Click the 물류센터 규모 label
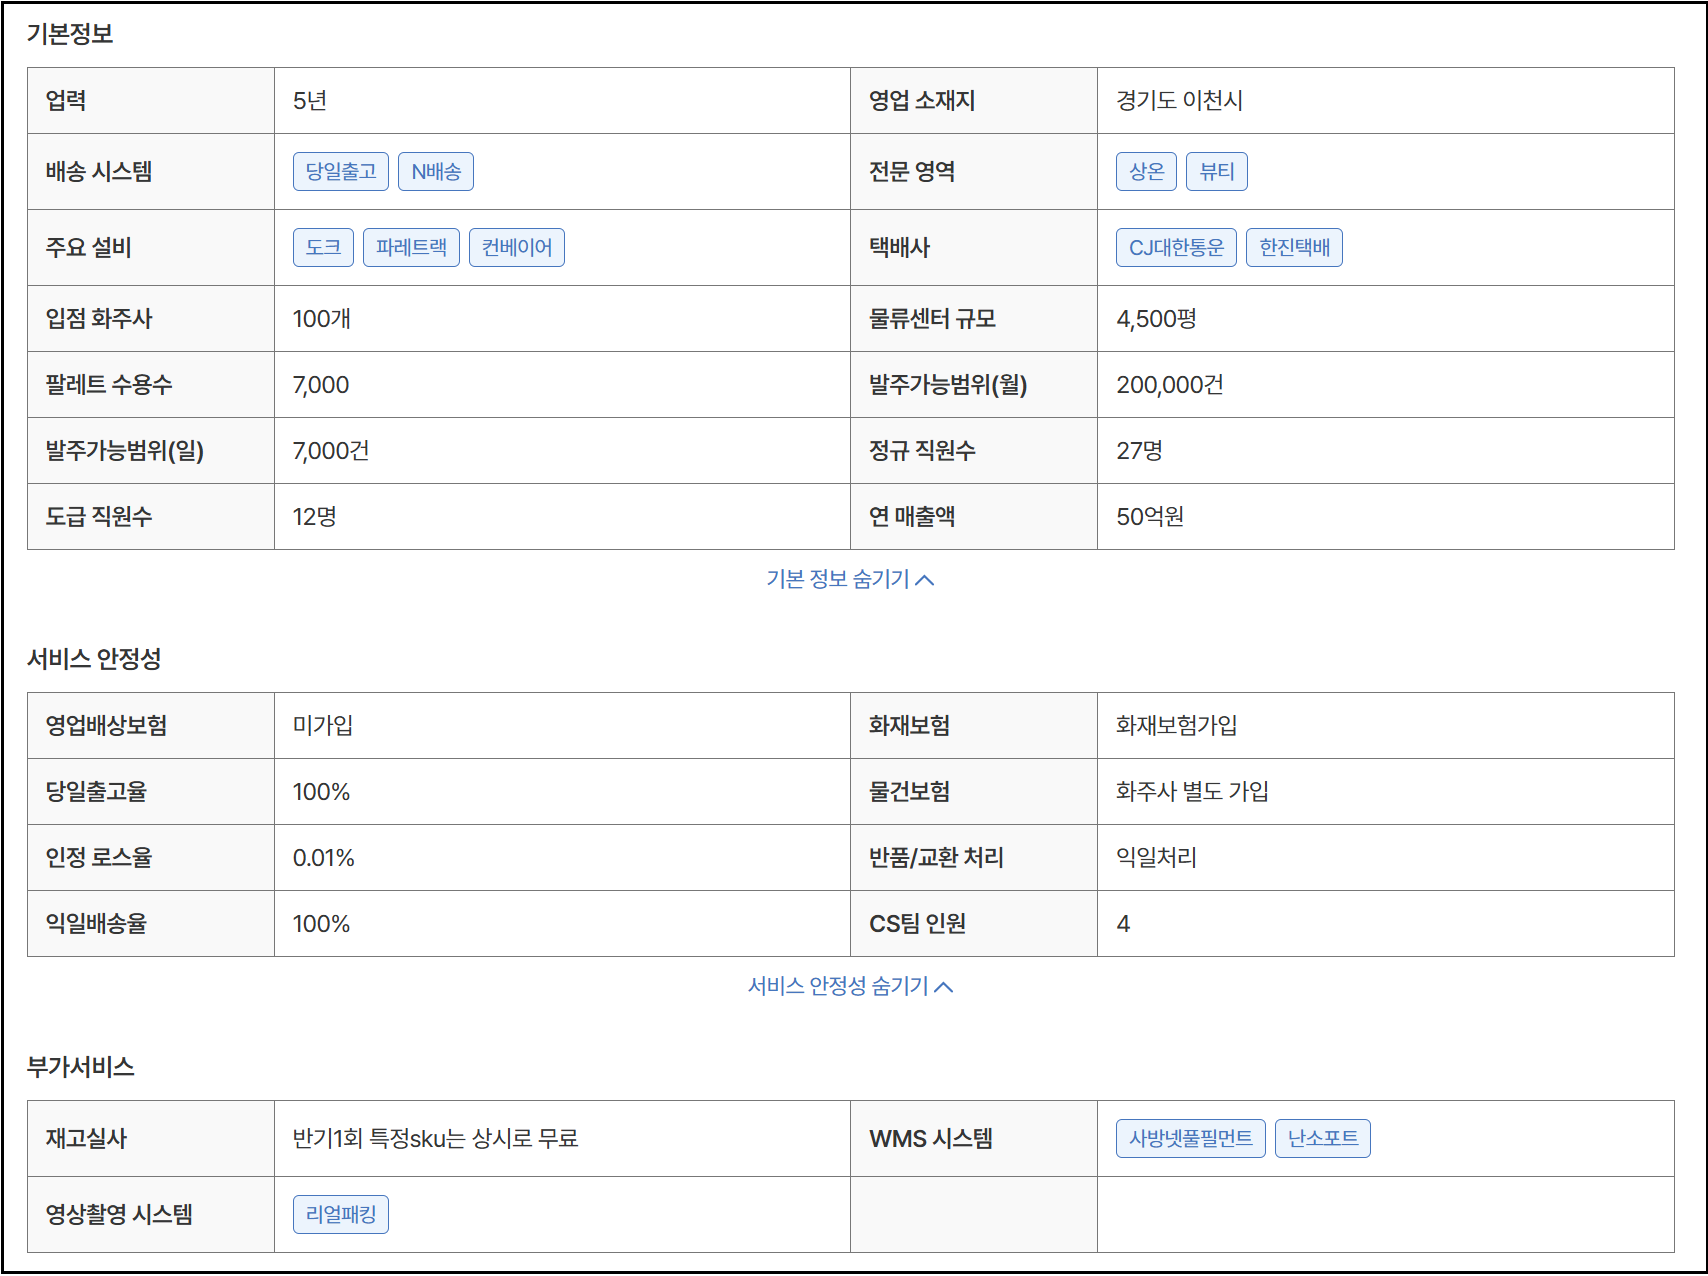 pos(932,319)
